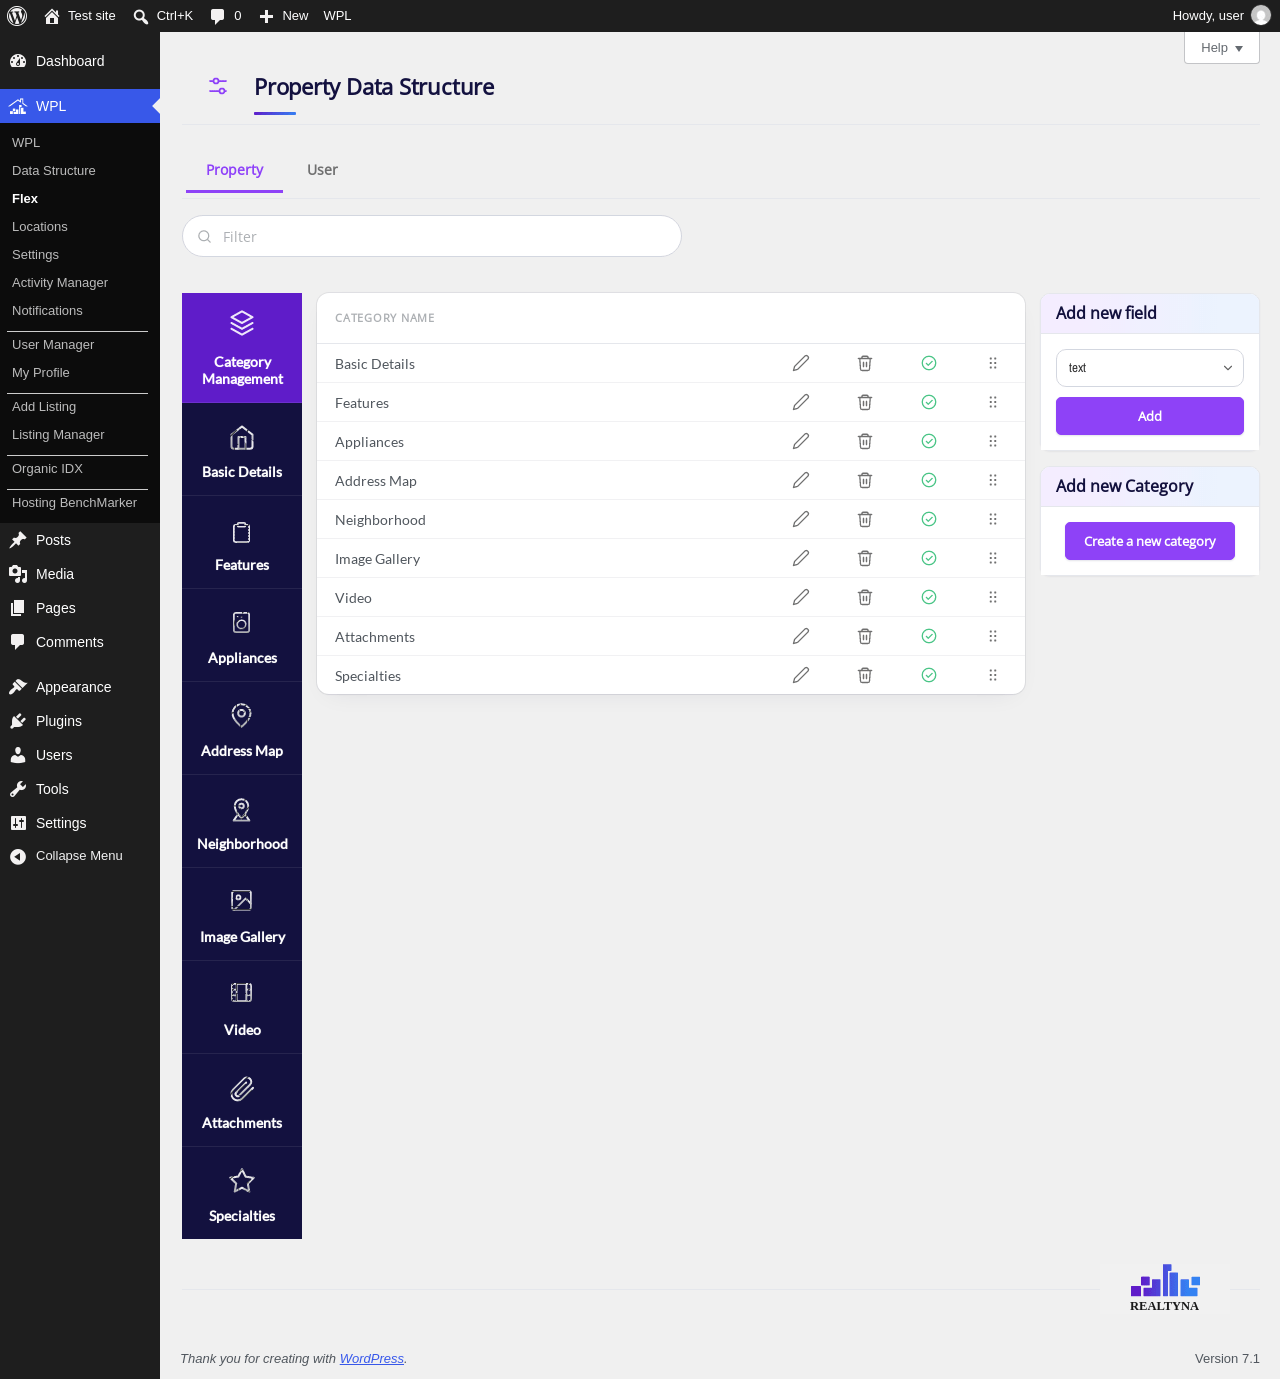Click the purple Add field button
This screenshot has width=1280, height=1379.
tap(1150, 416)
